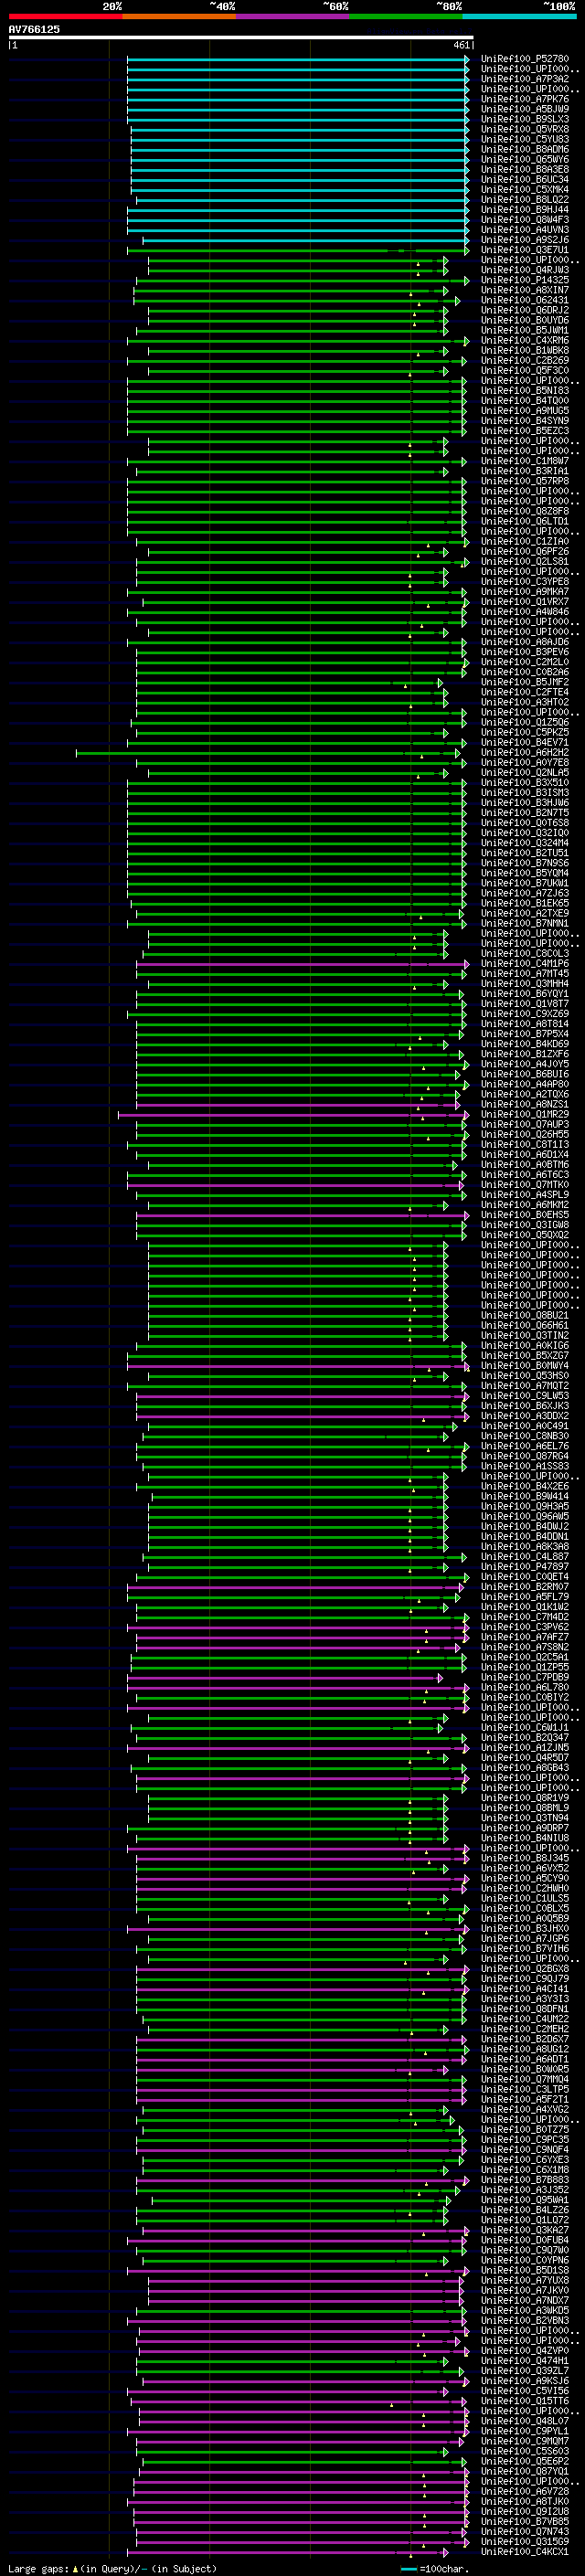Open hit UniRef100_A7PK76

point(525,99)
